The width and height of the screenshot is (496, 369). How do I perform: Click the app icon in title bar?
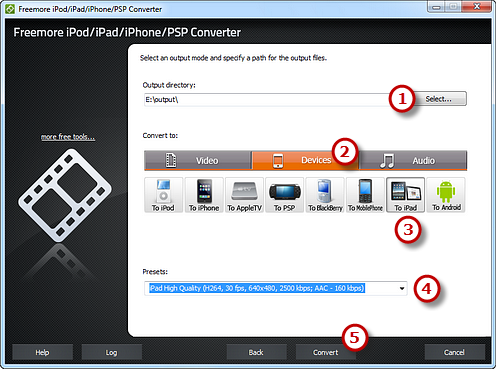[x=10, y=9]
